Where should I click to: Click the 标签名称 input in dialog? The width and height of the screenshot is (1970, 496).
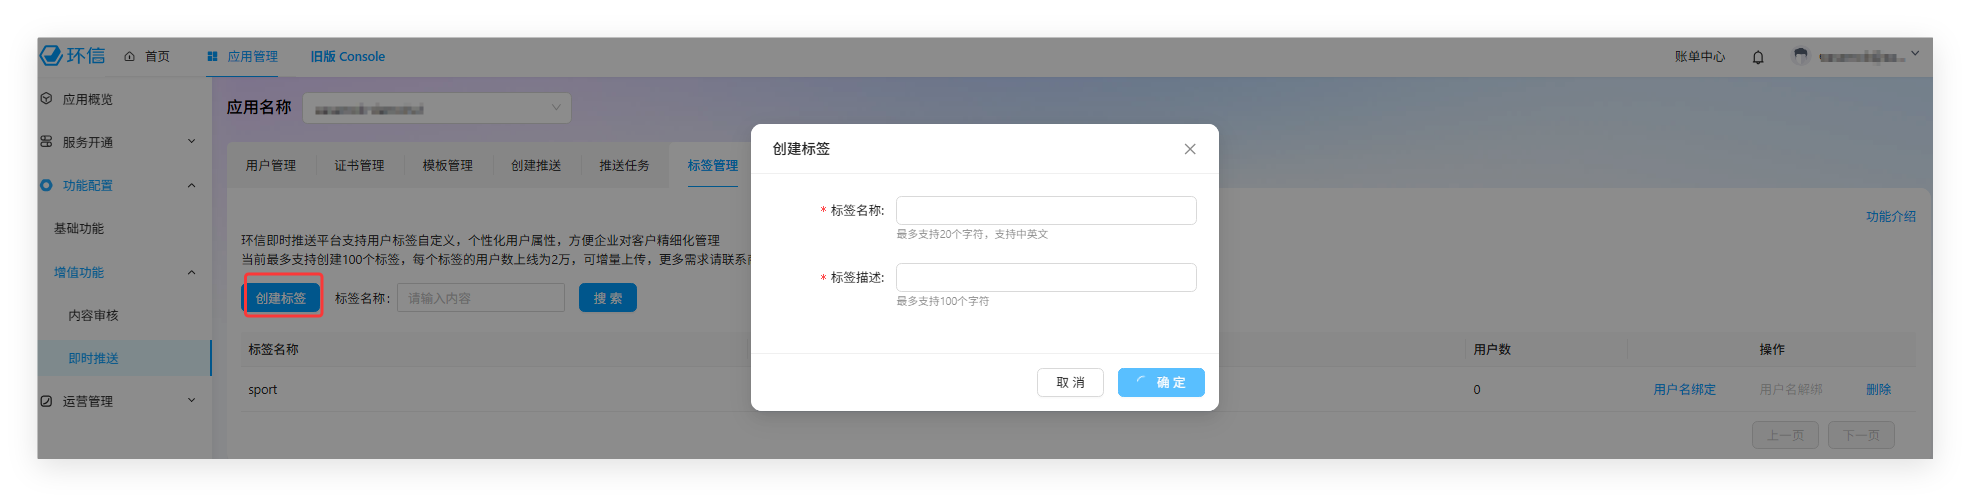coord(1045,211)
